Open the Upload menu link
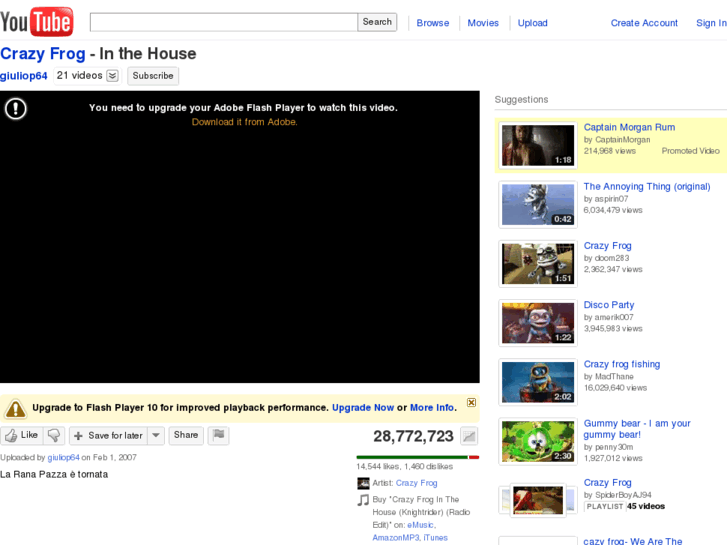Image resolution: width=727 pixels, height=545 pixels. click(532, 23)
